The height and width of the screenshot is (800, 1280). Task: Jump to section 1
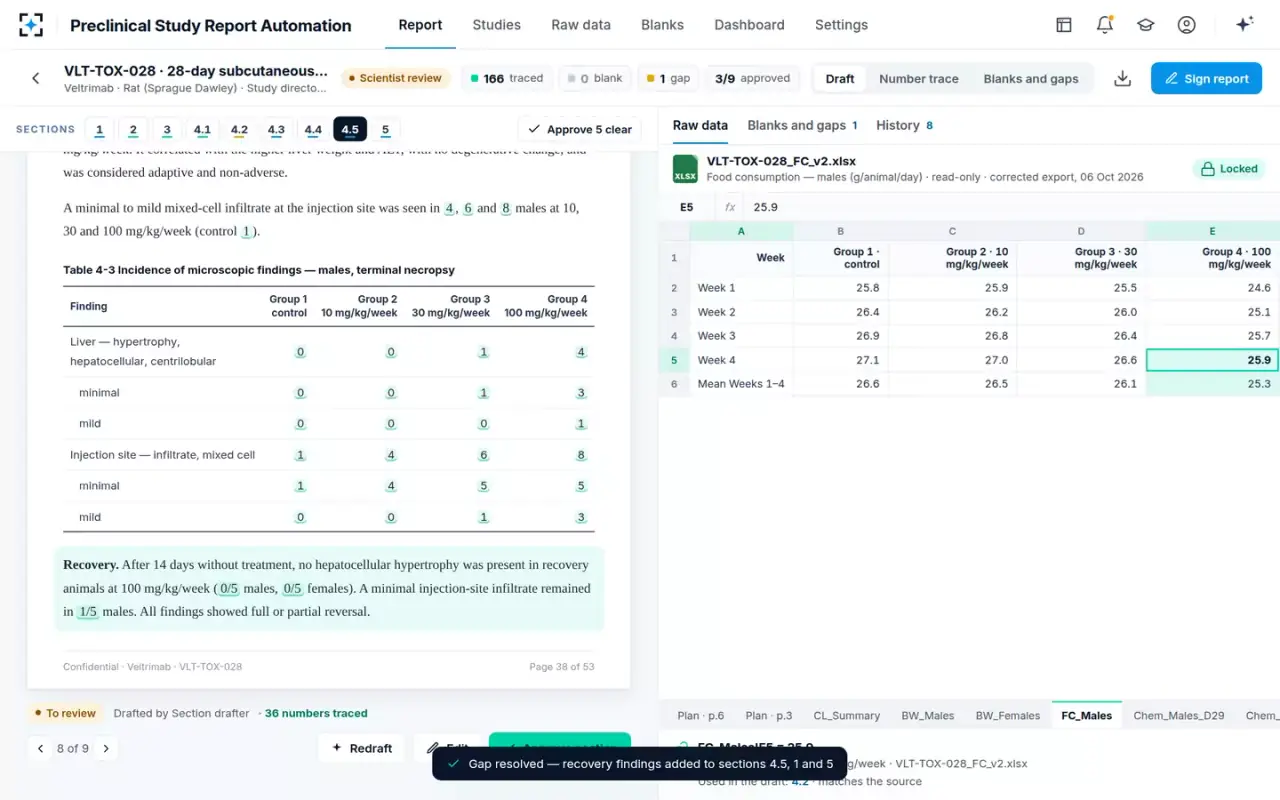[100, 129]
